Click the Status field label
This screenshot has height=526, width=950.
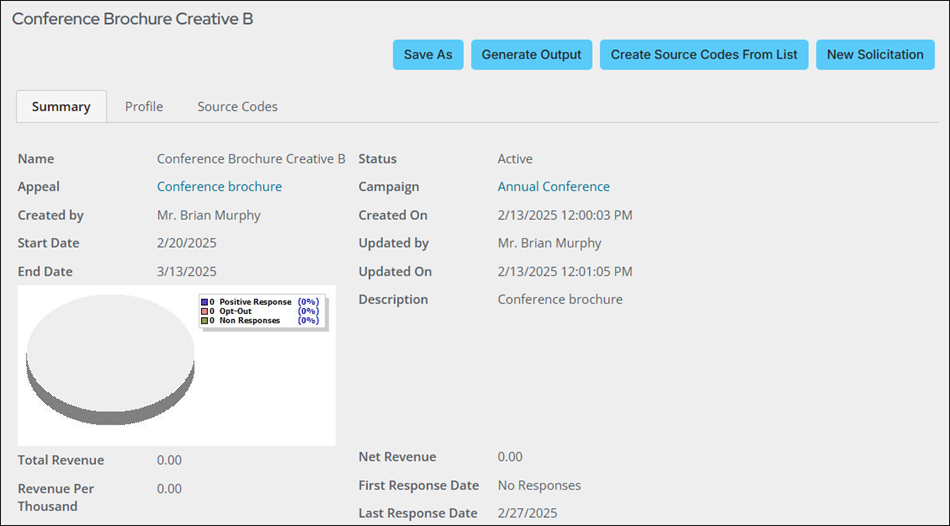tap(377, 159)
